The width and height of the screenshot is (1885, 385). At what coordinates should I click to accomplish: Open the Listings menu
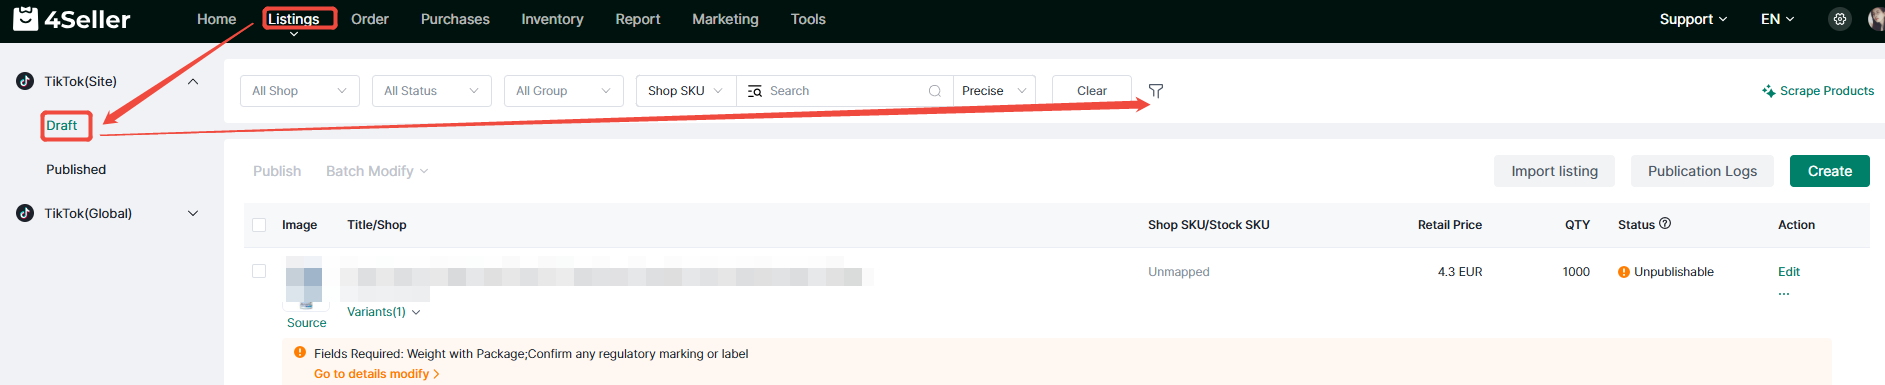pyautogui.click(x=294, y=19)
